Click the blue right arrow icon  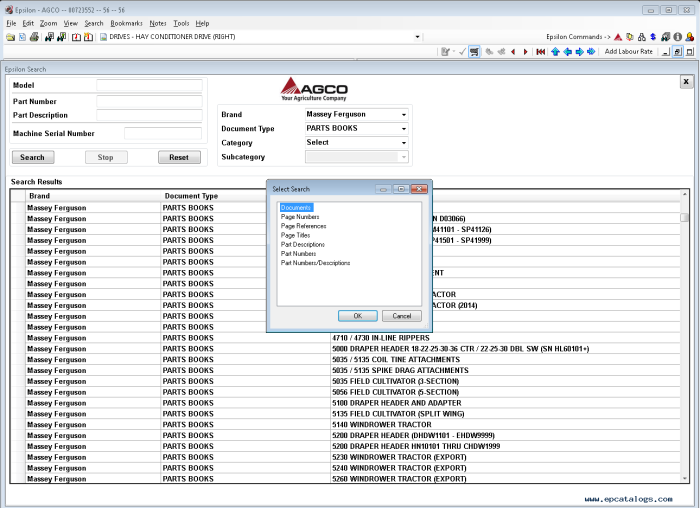[579, 52]
